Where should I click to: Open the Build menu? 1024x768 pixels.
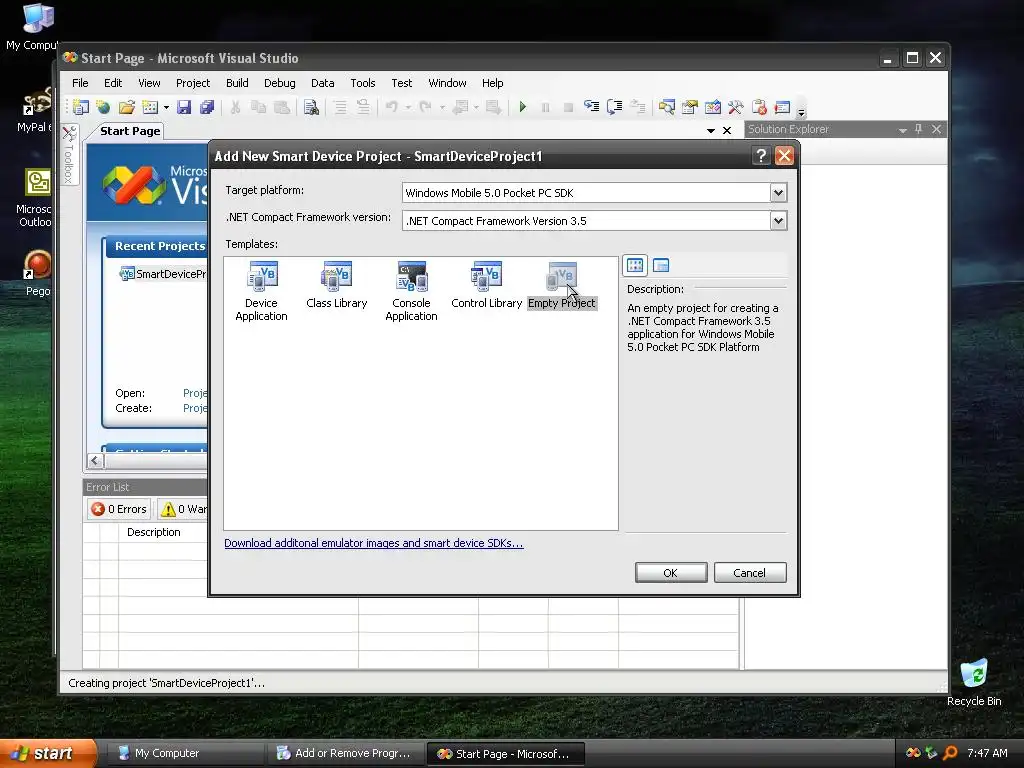pos(237,83)
